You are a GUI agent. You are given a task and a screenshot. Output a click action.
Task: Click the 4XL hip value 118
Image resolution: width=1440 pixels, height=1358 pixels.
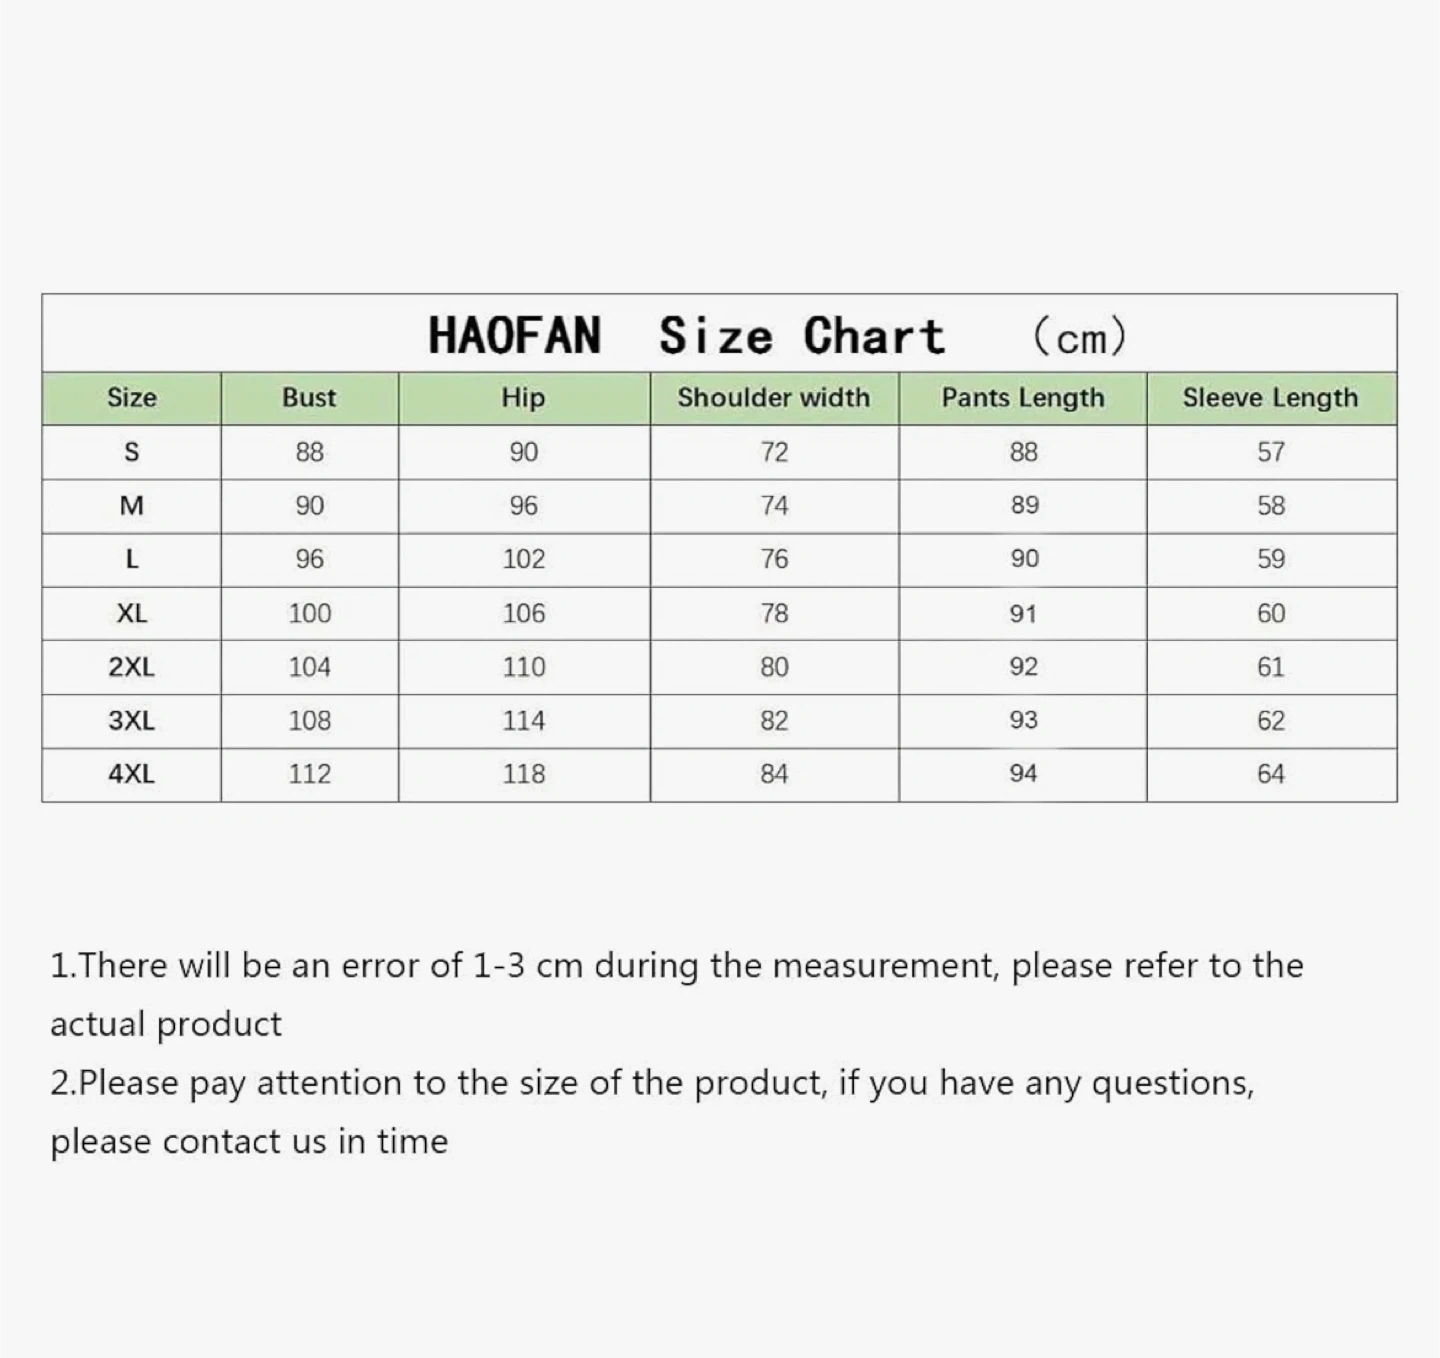click(x=523, y=774)
